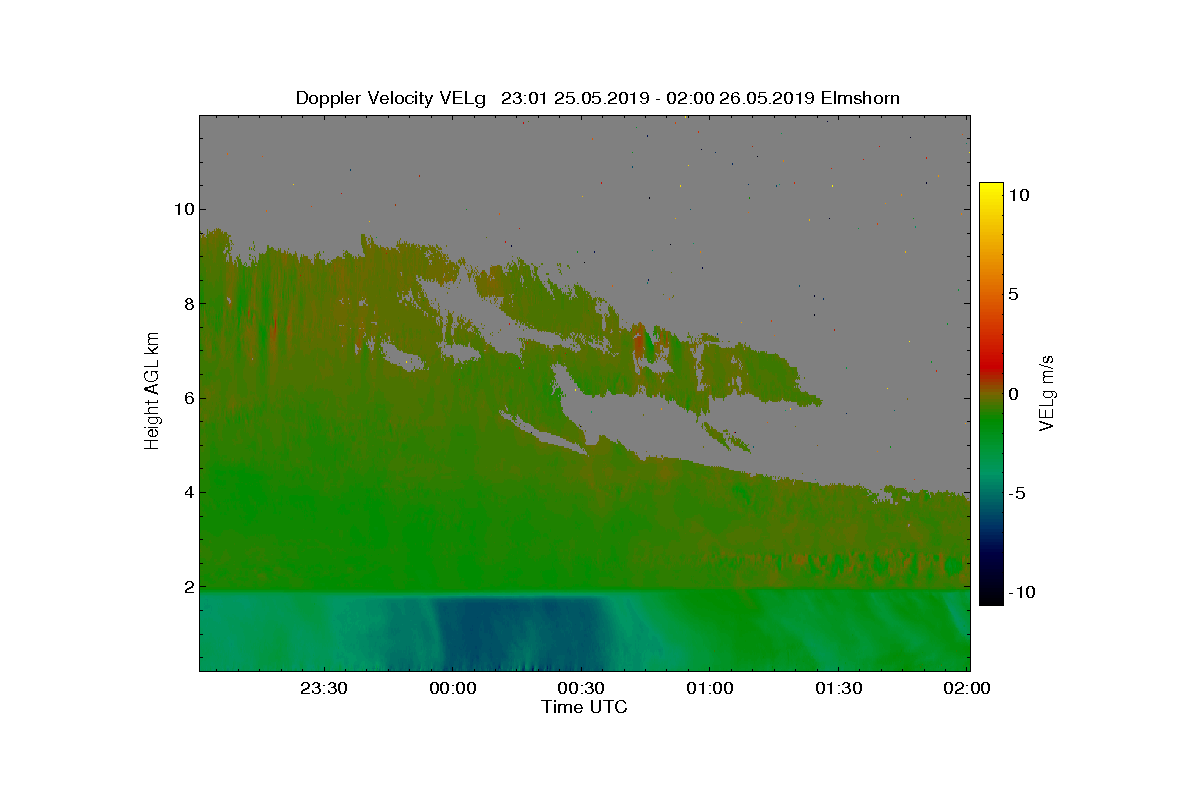Click the colorbar tick label 10
Screen dimensions: 1200x800
pos(1018,196)
